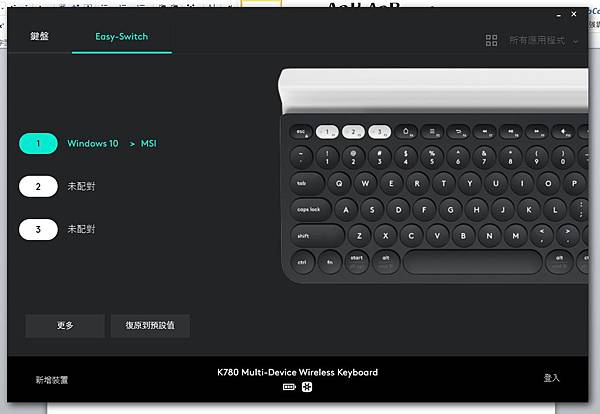Select Easy-Switch channel 3 pill

(38, 229)
